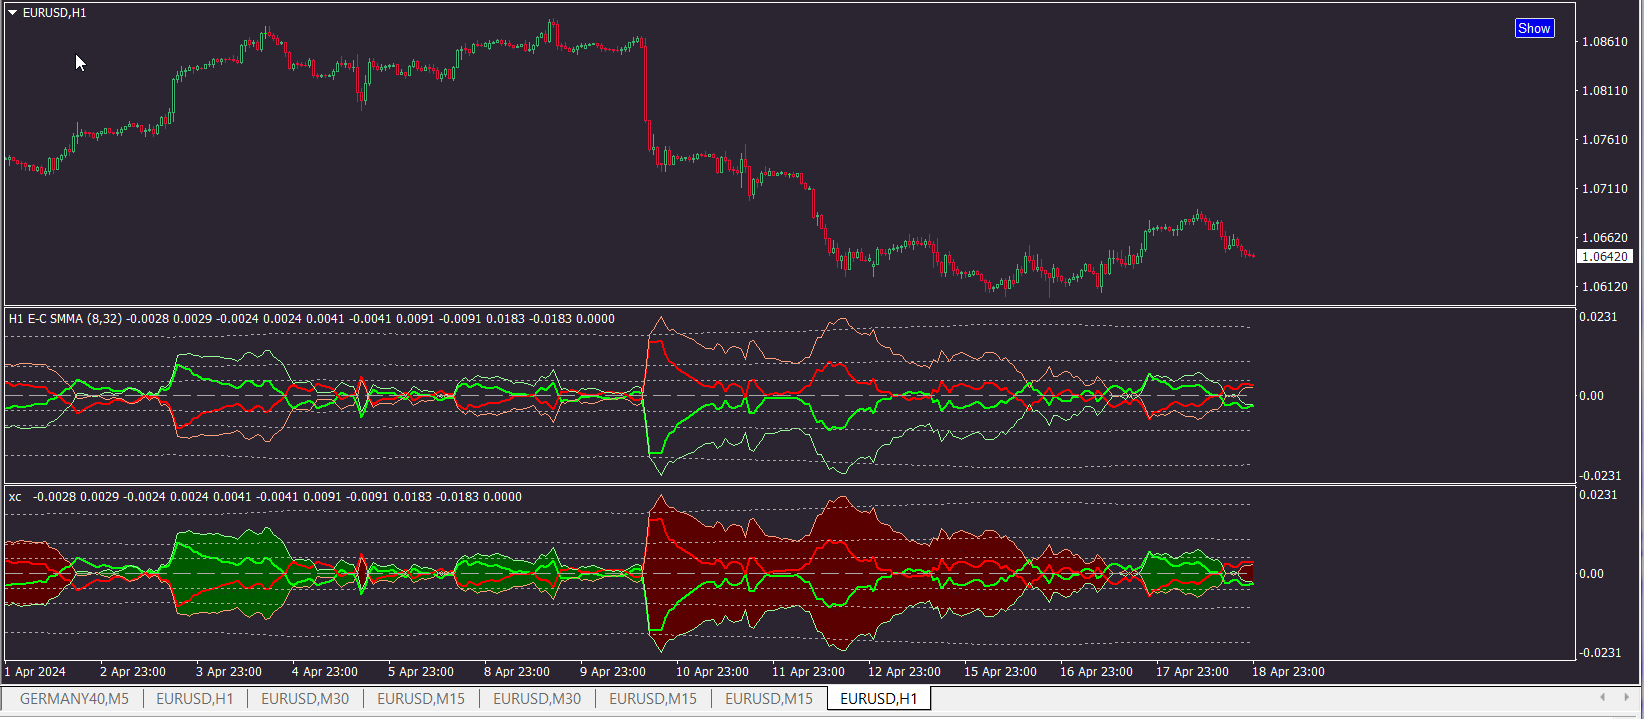Click the 10 Apr 23:00 time label

coord(712,672)
